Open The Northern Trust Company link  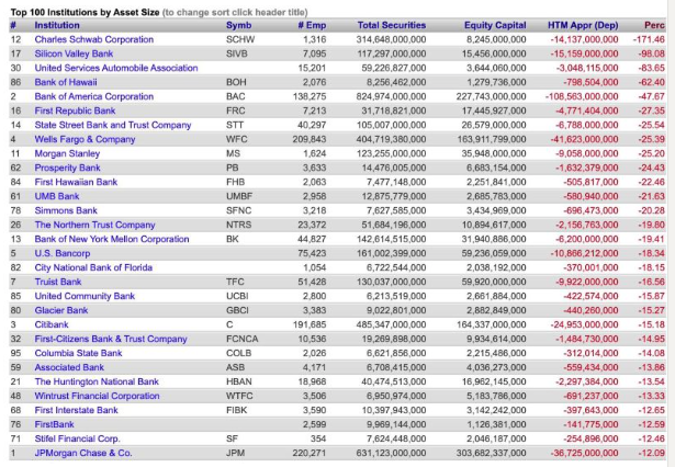click(95, 225)
